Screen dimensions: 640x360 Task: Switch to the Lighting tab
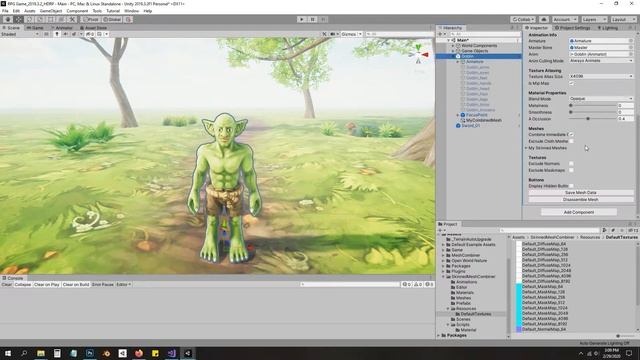point(608,28)
